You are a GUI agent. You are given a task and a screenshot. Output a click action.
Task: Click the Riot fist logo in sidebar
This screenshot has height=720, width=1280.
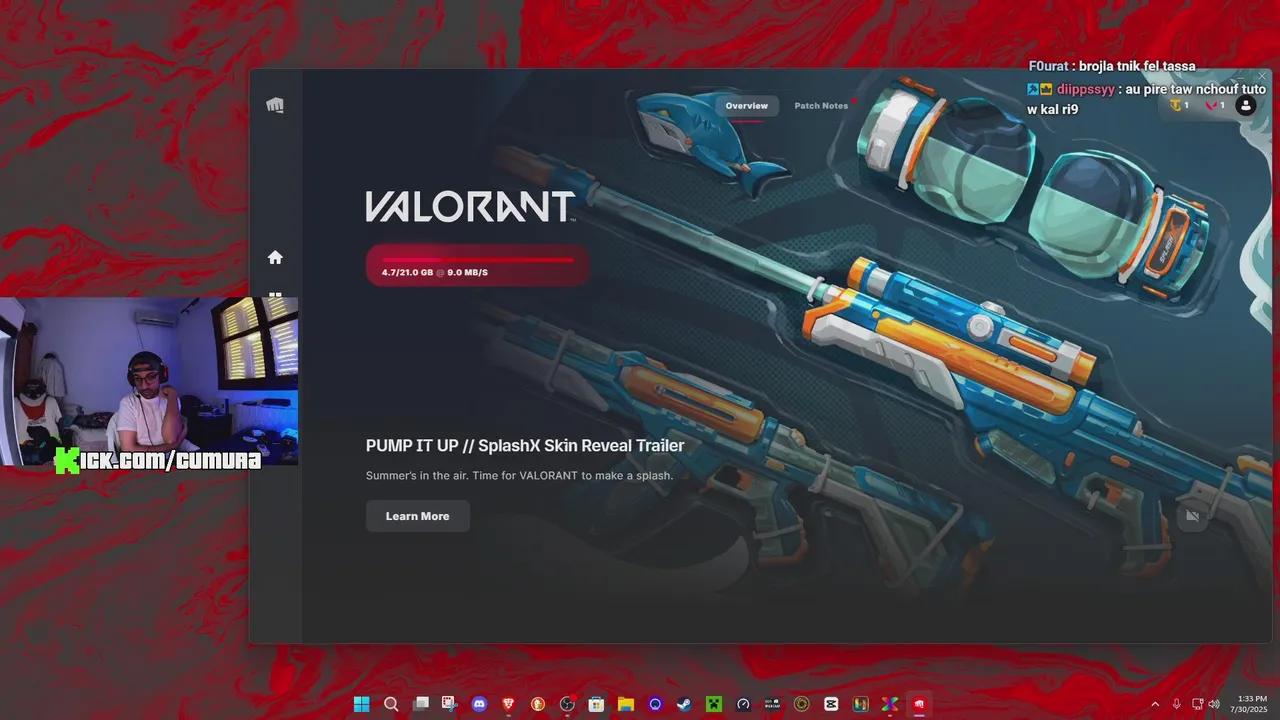pos(275,105)
